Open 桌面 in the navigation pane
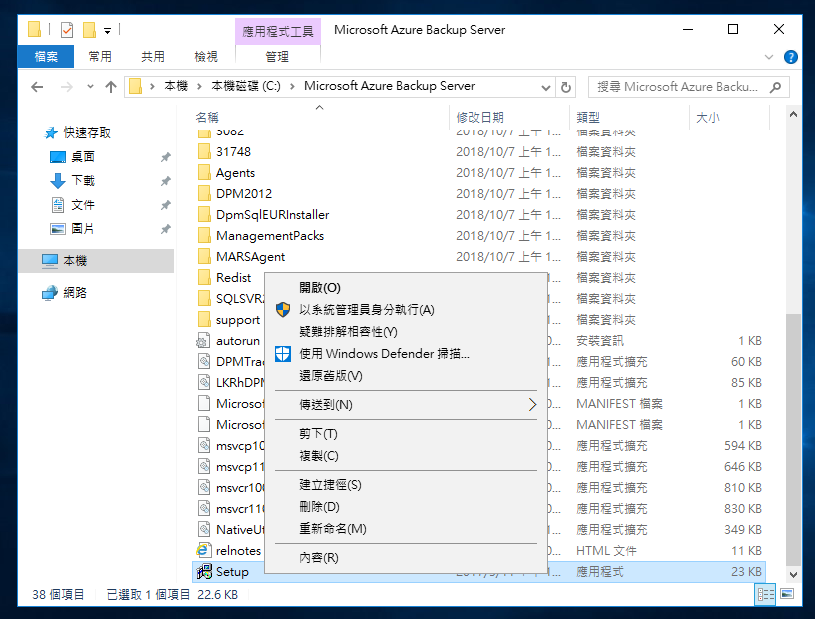815x619 pixels. click(x=83, y=156)
